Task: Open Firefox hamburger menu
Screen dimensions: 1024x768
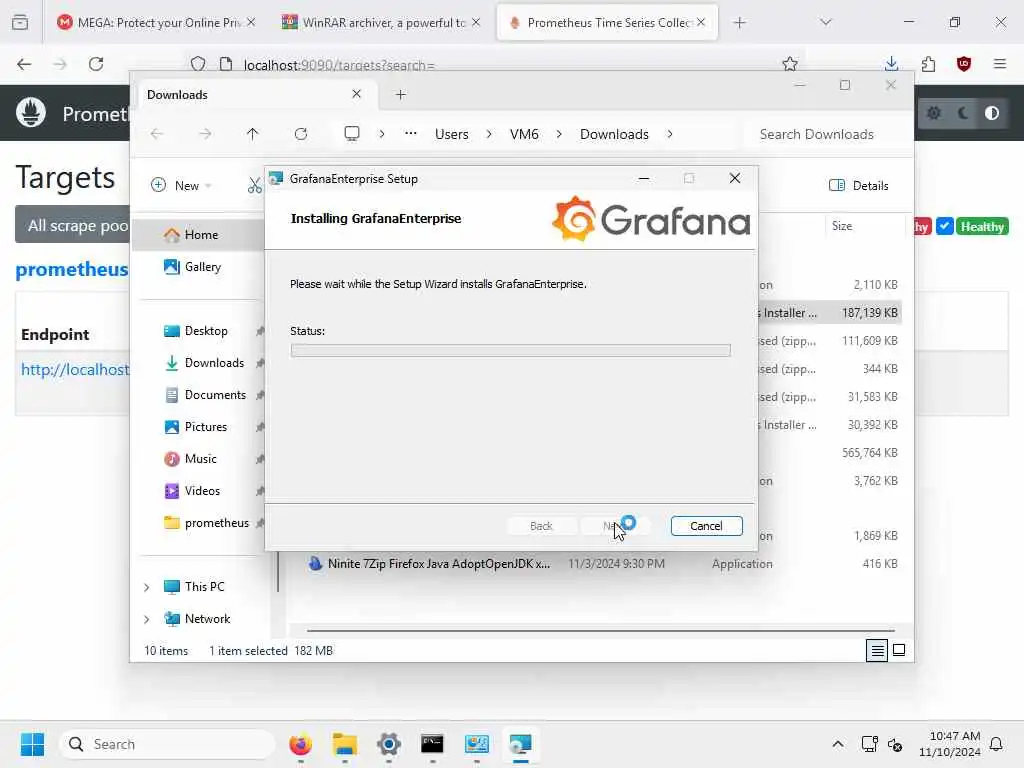Action: pyautogui.click(x=999, y=64)
